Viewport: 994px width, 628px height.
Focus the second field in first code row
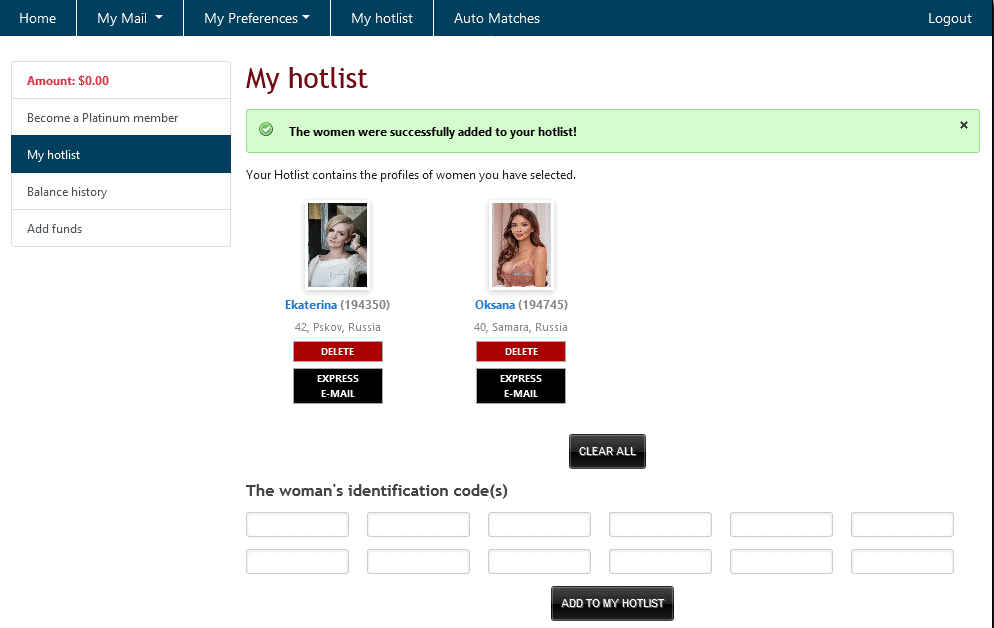418,525
